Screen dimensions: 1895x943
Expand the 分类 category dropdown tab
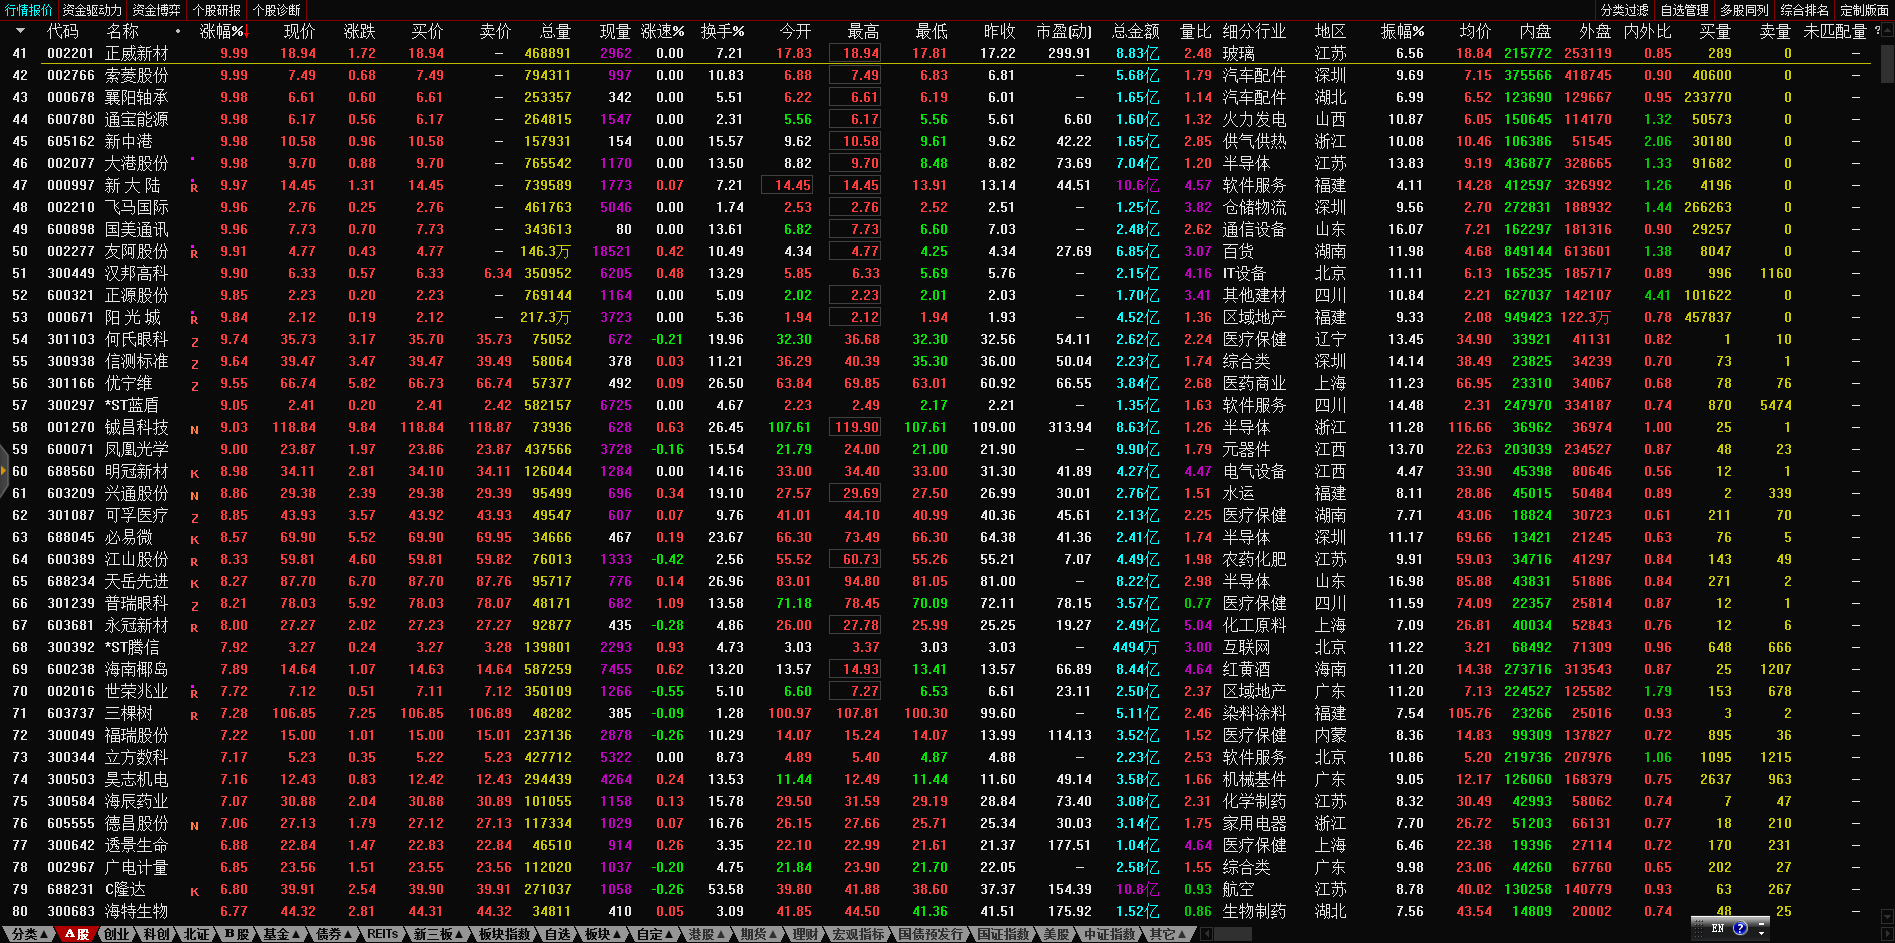[x=28, y=934]
